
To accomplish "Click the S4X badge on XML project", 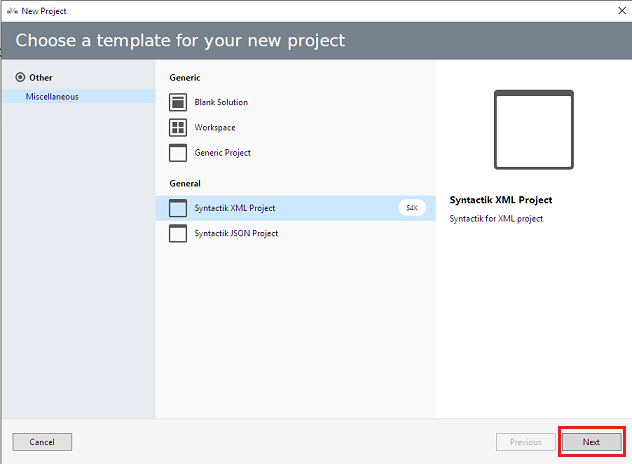I will 412,208.
